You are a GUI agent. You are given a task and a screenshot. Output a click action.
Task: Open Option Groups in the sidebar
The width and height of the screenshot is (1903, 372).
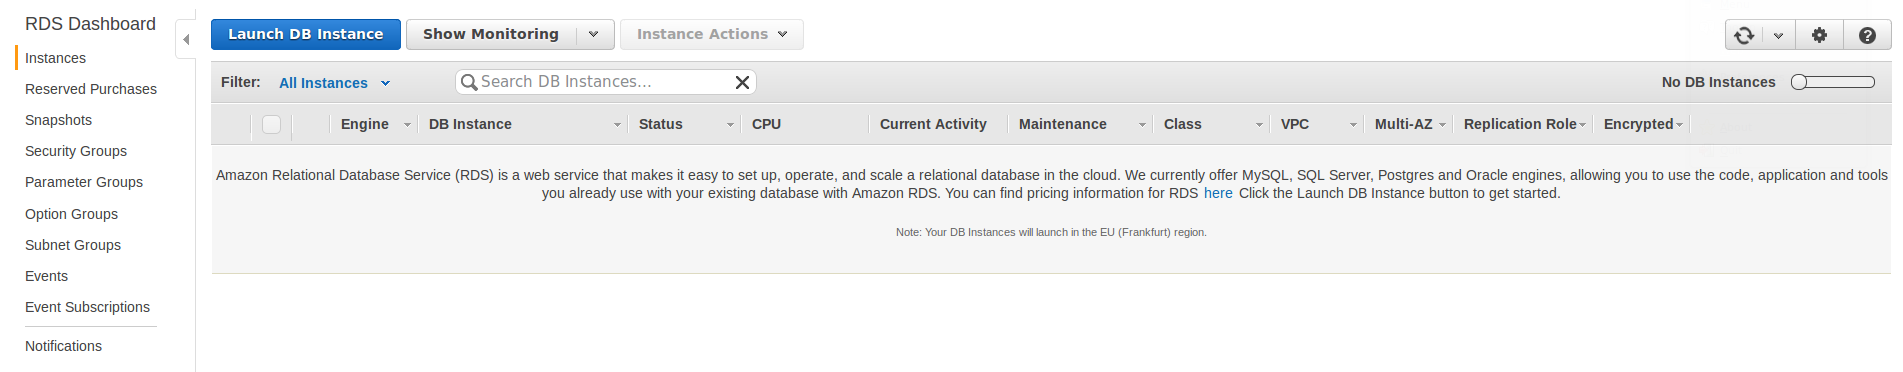tap(71, 214)
